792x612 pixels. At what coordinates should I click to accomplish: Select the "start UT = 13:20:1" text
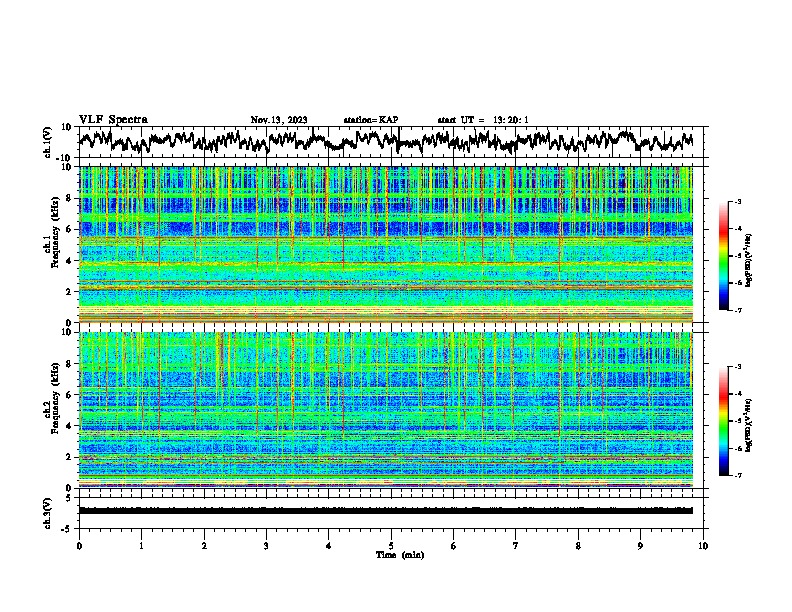(483, 120)
